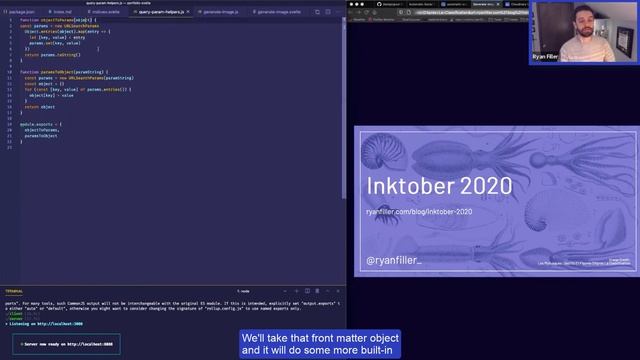This screenshot has width=640, height=360.
Task: Close the active browser tab
Action: click(498, 4)
